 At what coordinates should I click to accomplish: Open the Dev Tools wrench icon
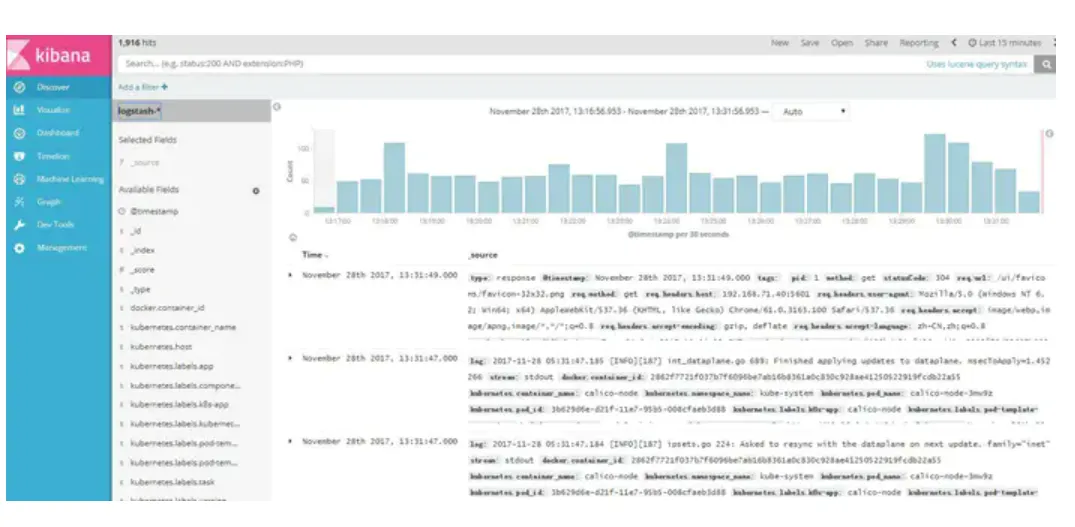[20, 225]
